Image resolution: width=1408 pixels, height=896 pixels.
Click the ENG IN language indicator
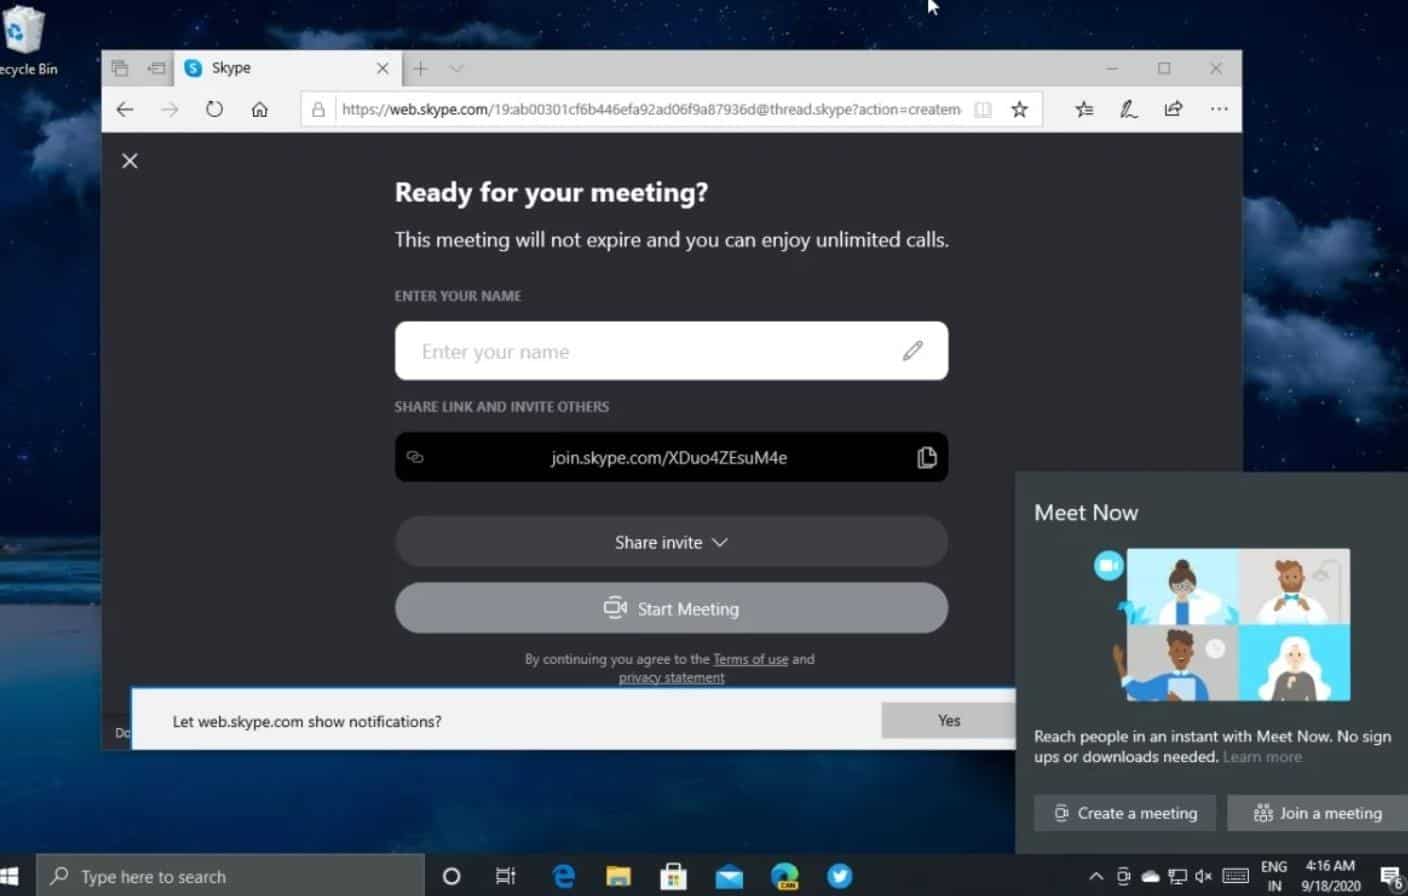pos(1274,876)
